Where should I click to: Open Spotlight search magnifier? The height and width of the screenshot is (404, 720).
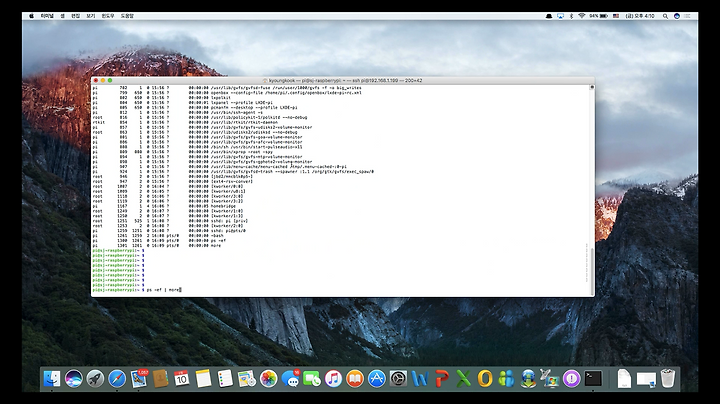click(665, 16)
